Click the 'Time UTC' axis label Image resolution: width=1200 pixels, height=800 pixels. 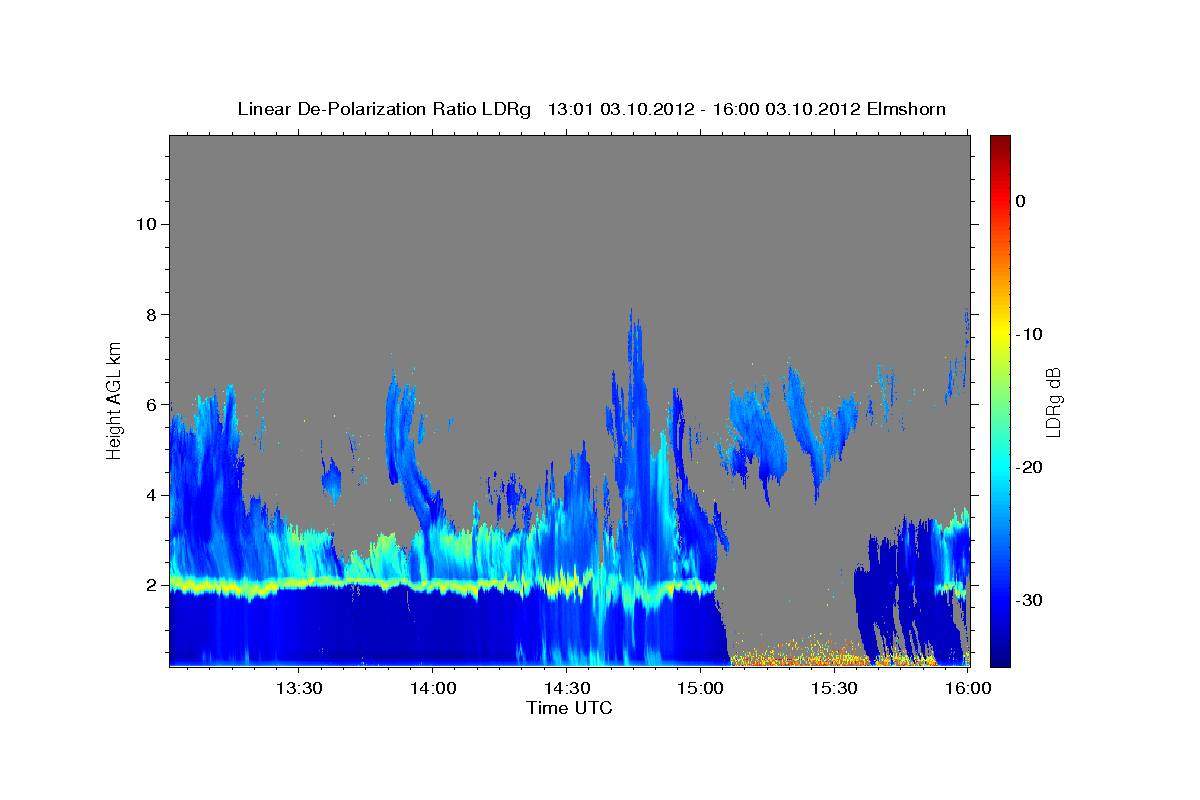(x=569, y=708)
